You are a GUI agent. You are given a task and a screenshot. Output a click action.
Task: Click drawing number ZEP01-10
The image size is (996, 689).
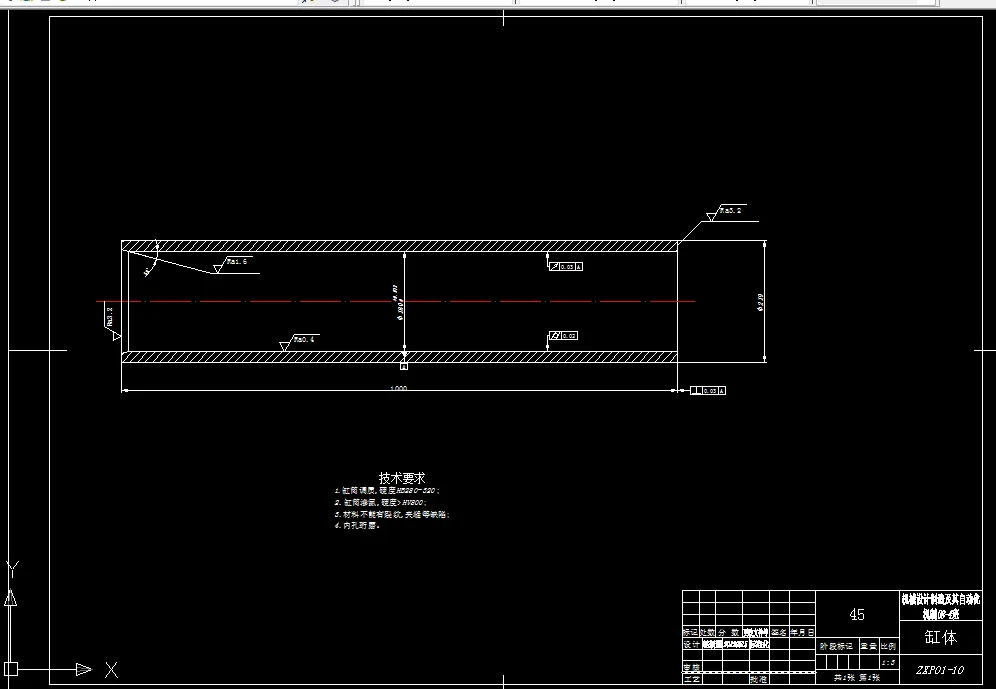click(940, 670)
